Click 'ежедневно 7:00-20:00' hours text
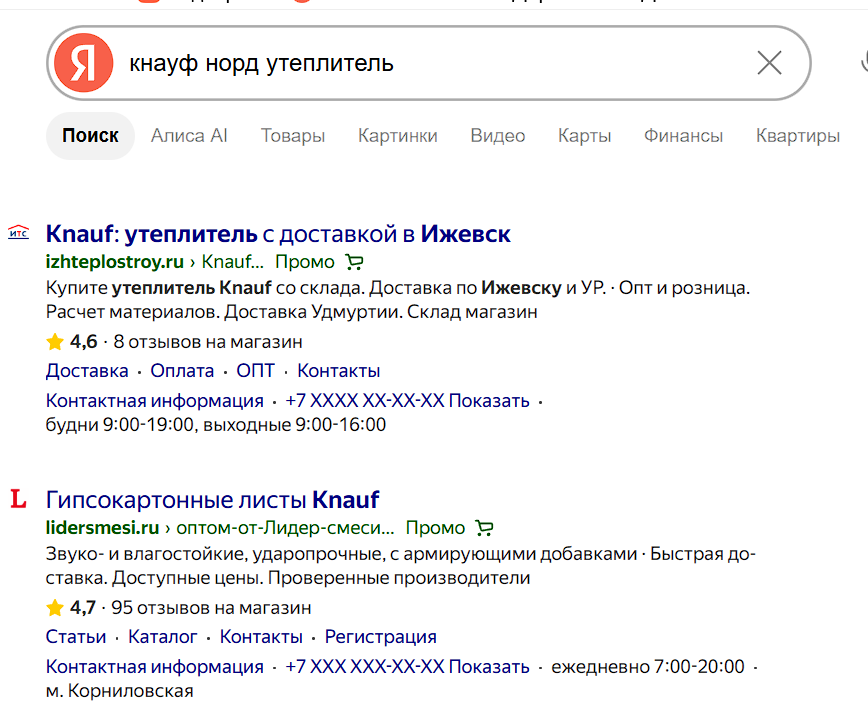This screenshot has height=721, width=868. (648, 666)
